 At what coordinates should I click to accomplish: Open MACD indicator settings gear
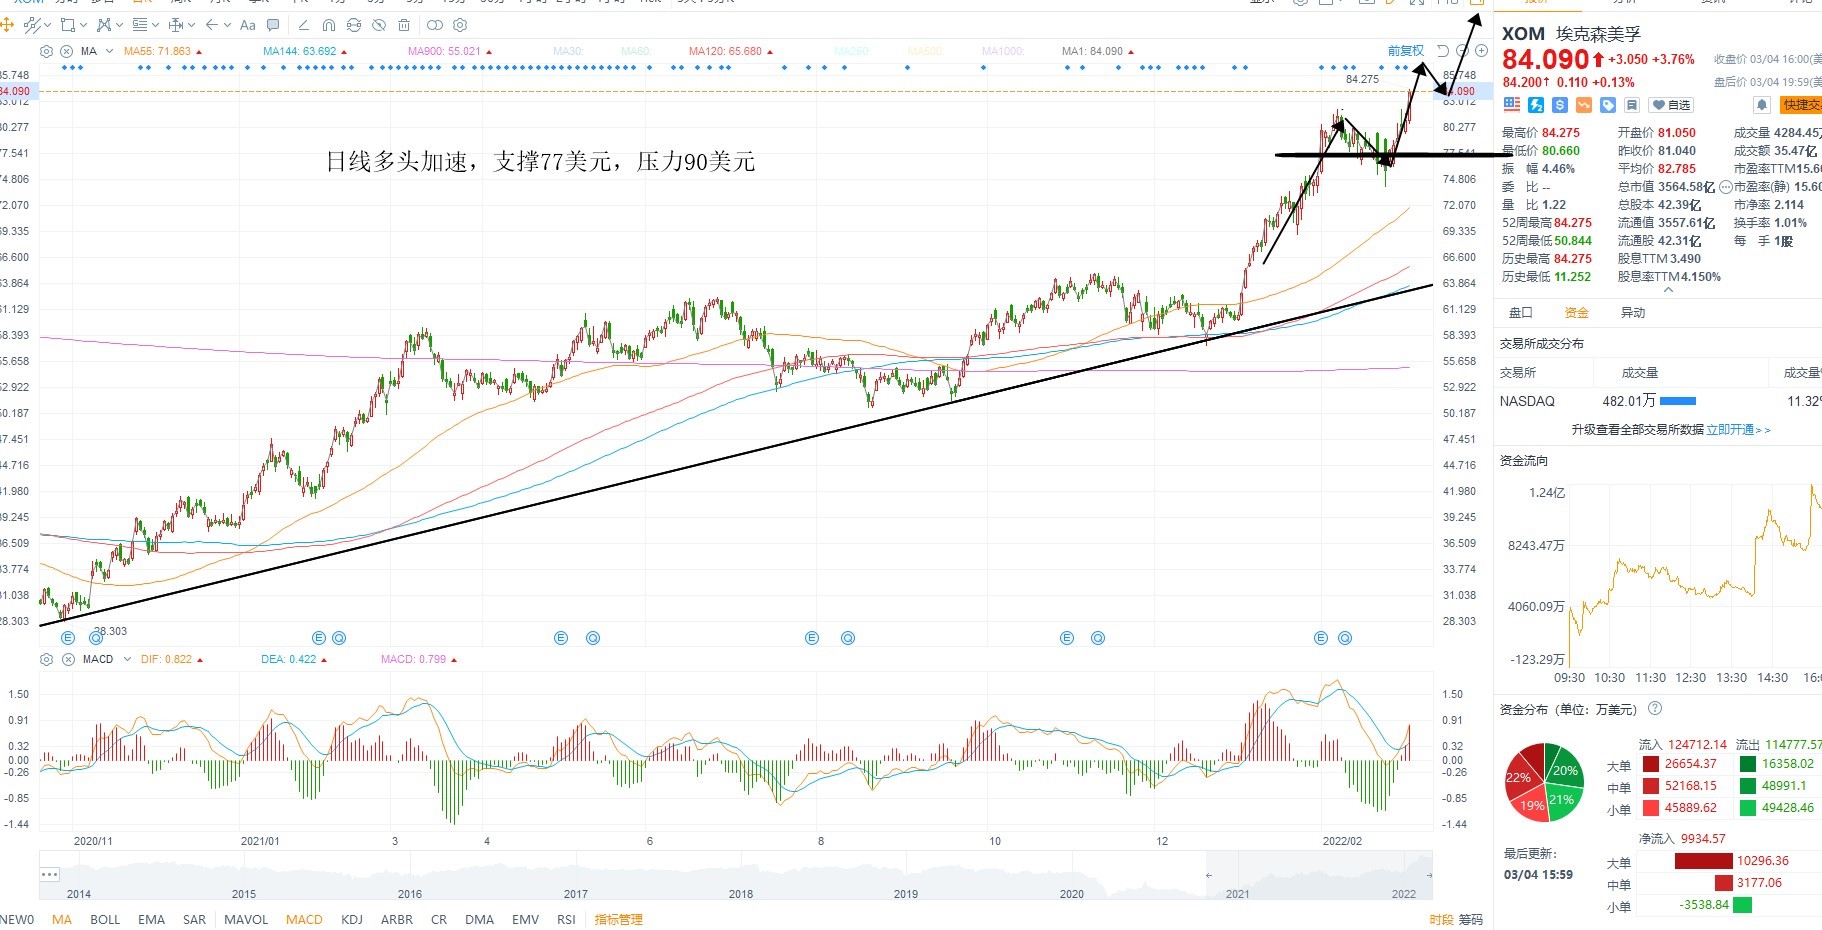click(x=46, y=659)
